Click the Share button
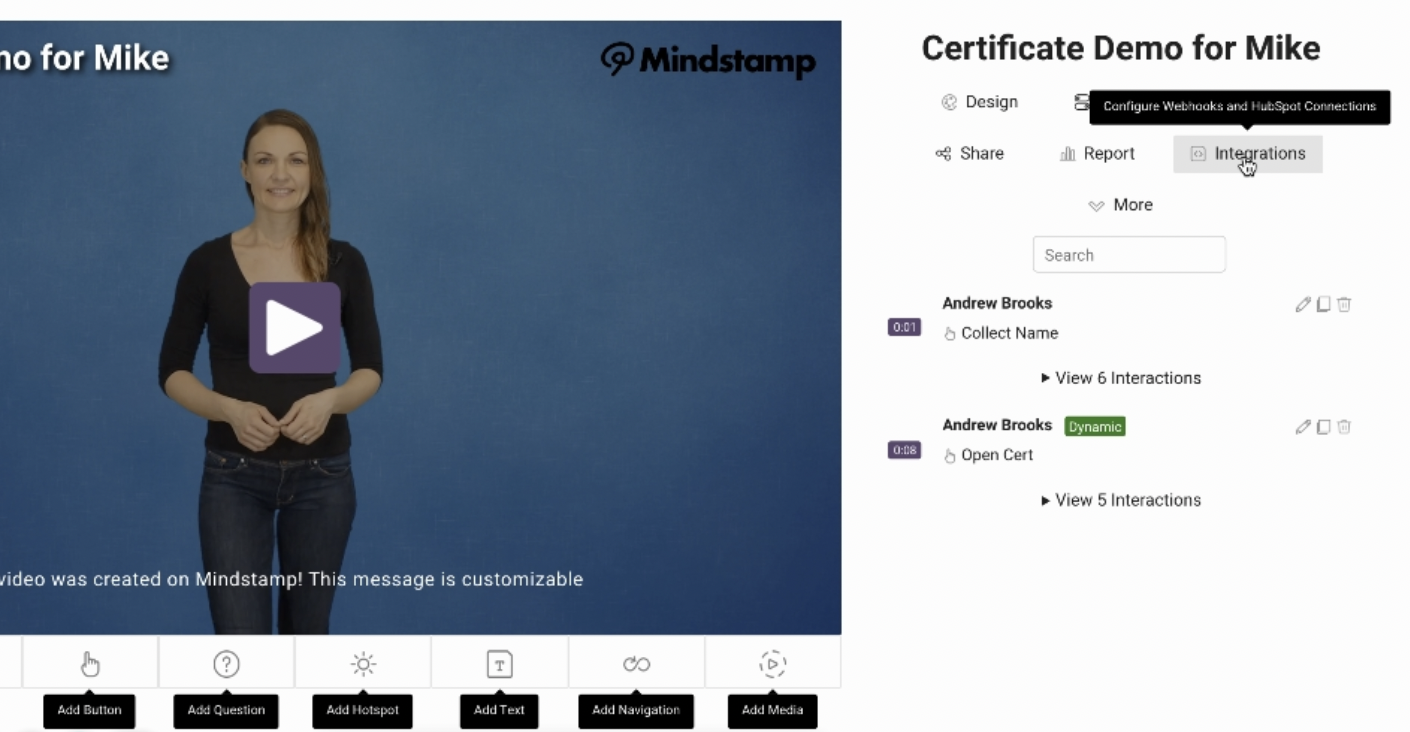Viewport: 1410px width, 732px height. pos(969,154)
